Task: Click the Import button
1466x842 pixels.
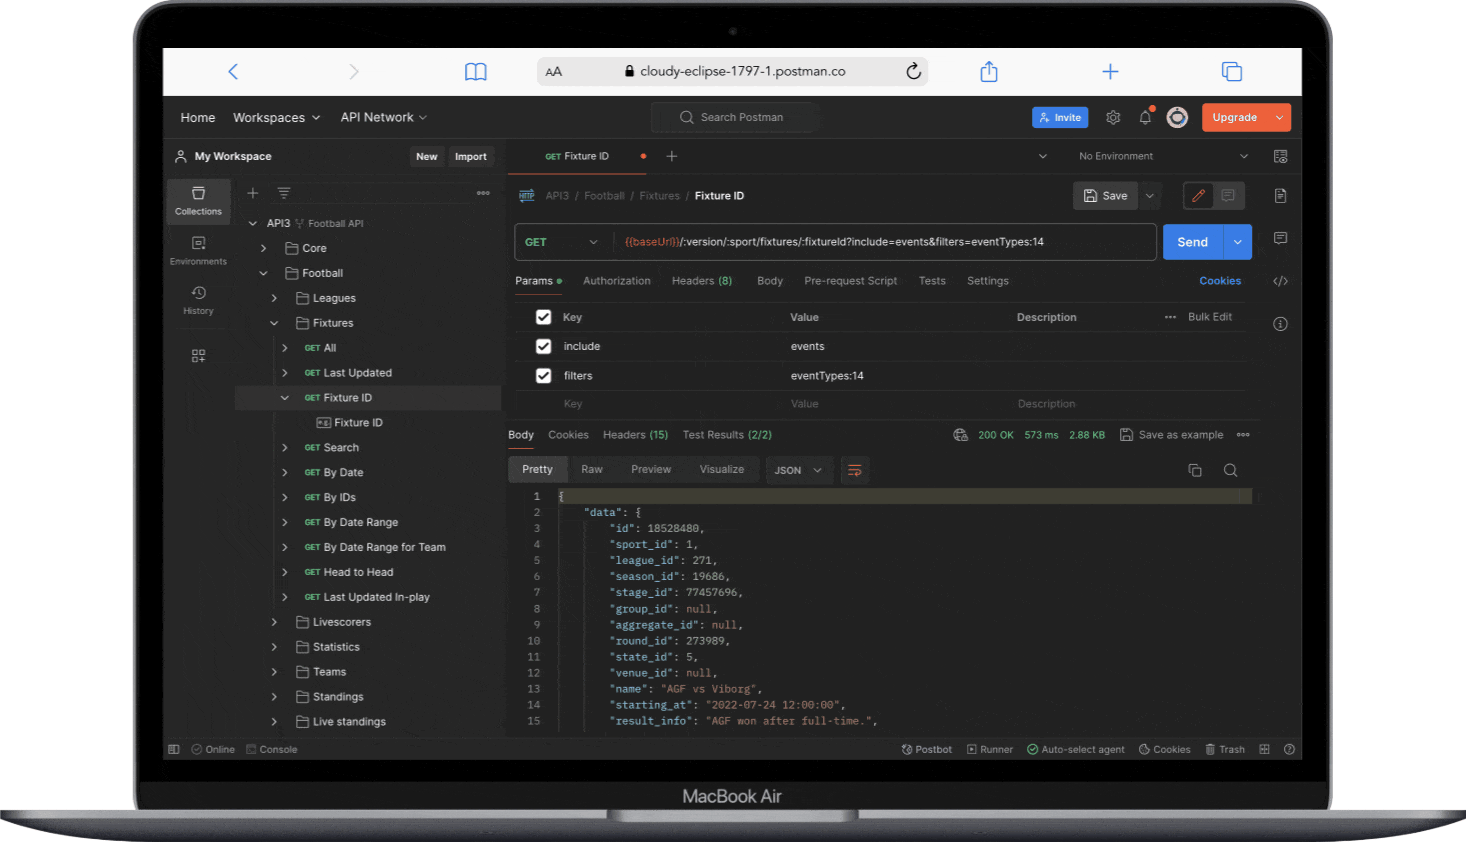Action: coord(471,156)
